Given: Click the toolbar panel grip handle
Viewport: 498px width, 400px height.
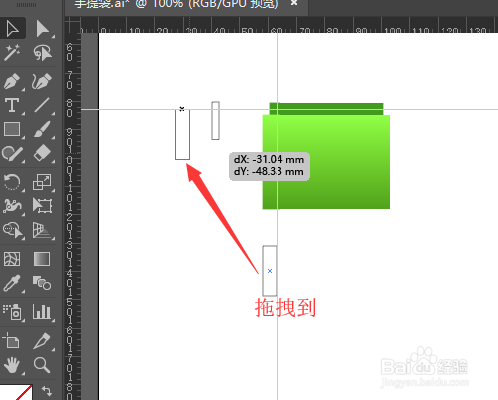Looking at the screenshot, I should pos(26,5).
